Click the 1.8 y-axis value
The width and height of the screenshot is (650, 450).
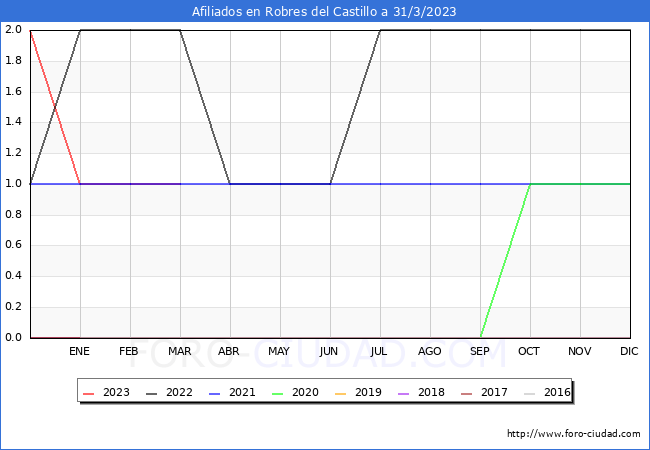coord(13,60)
